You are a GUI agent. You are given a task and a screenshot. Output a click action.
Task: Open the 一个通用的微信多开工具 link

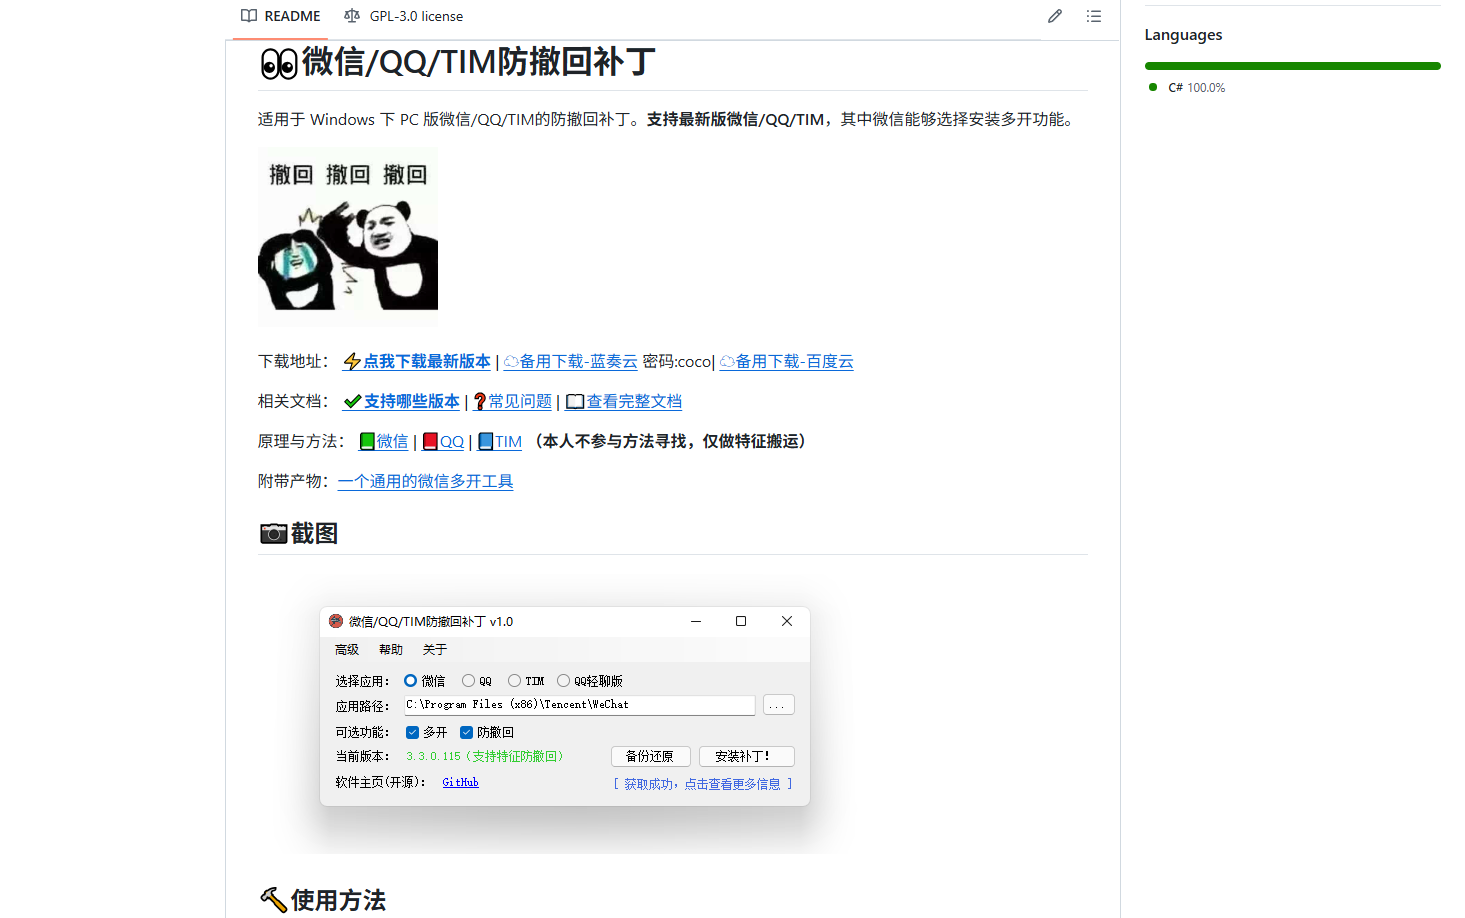tap(425, 482)
